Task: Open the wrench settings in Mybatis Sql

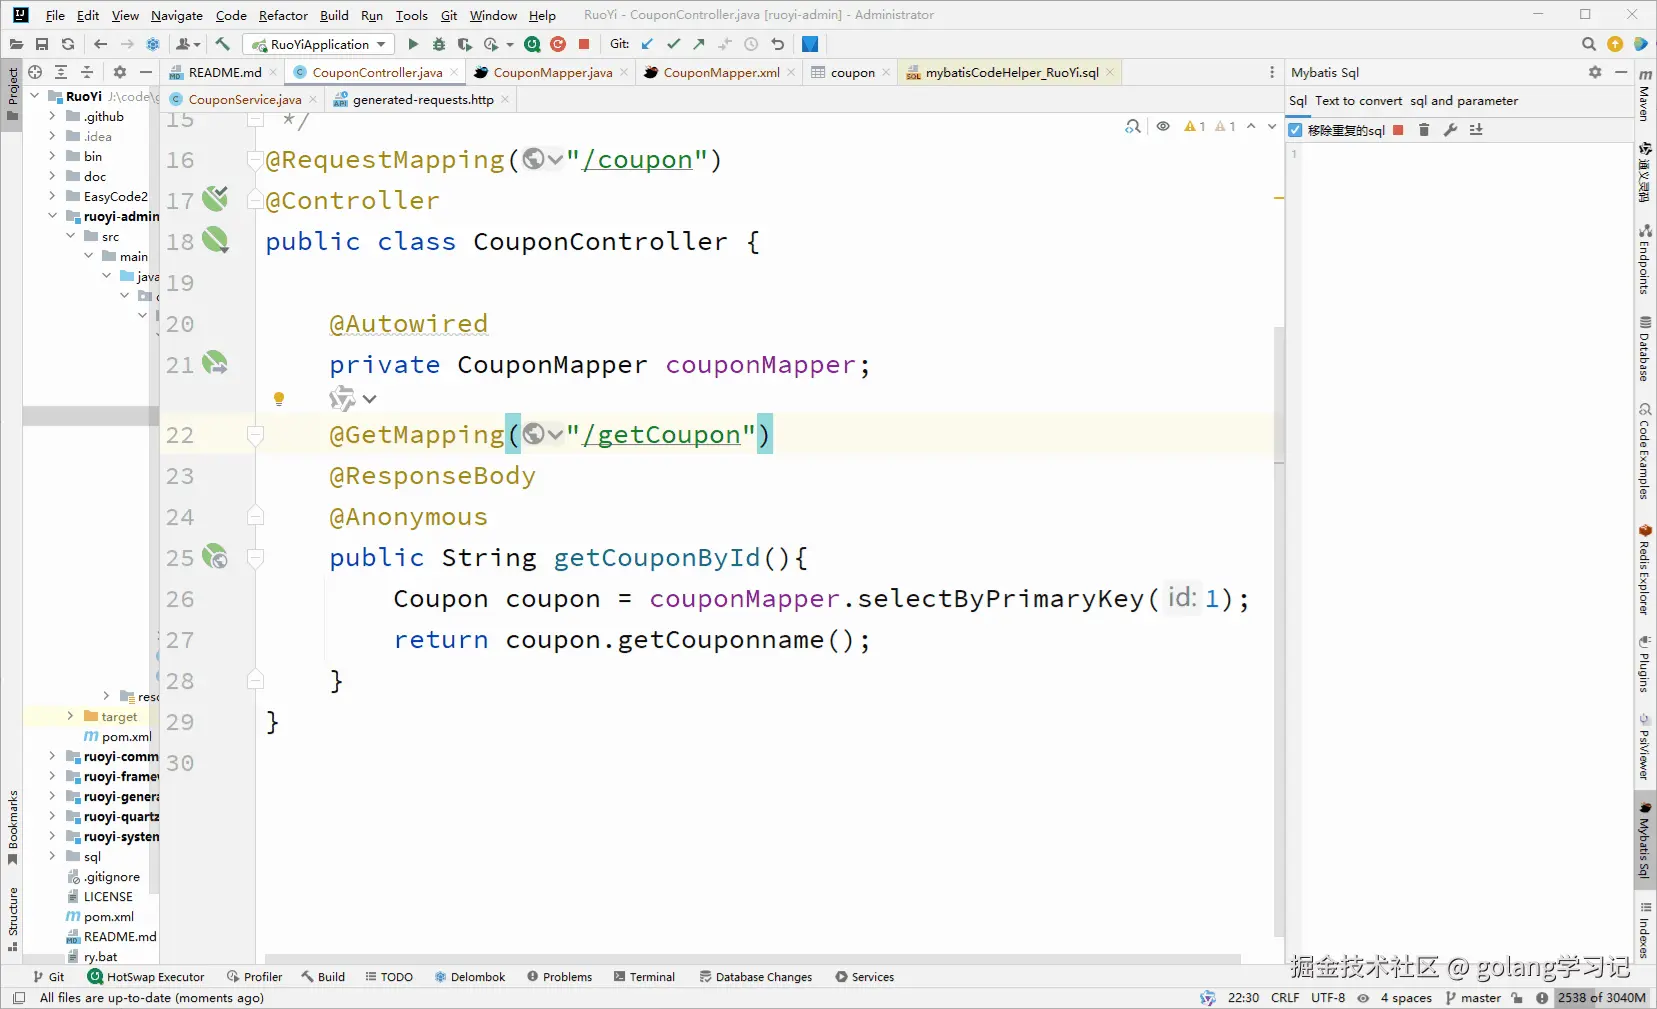Action: [x=1450, y=130]
